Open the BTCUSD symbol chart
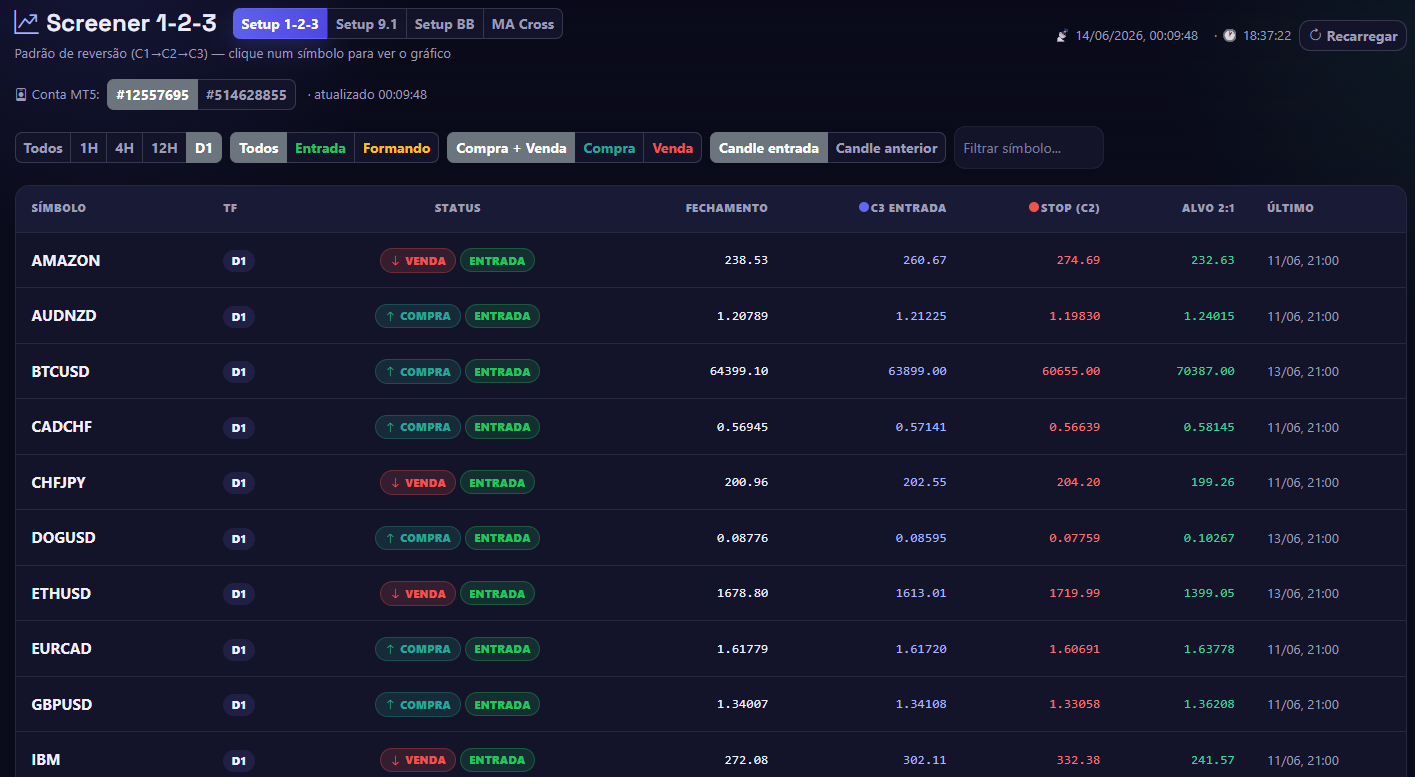This screenshot has height=777, width=1415. pos(61,371)
